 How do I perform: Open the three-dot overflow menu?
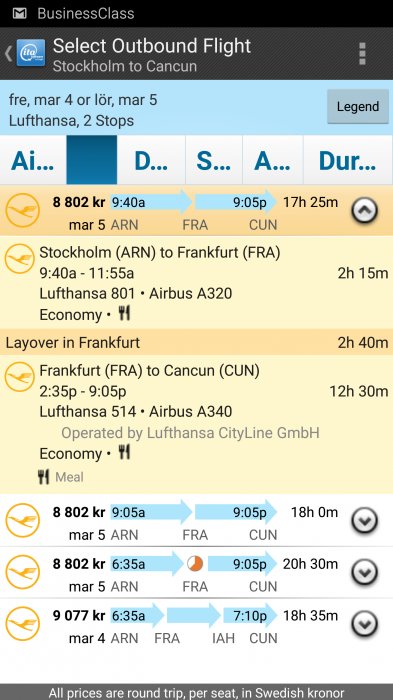[x=362, y=54]
